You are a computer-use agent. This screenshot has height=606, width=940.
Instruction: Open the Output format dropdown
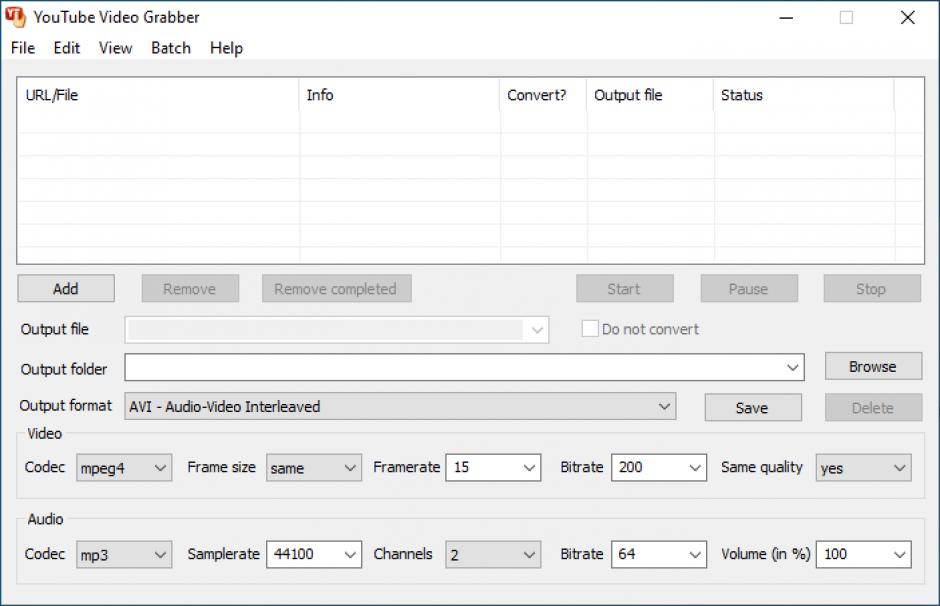coord(400,406)
